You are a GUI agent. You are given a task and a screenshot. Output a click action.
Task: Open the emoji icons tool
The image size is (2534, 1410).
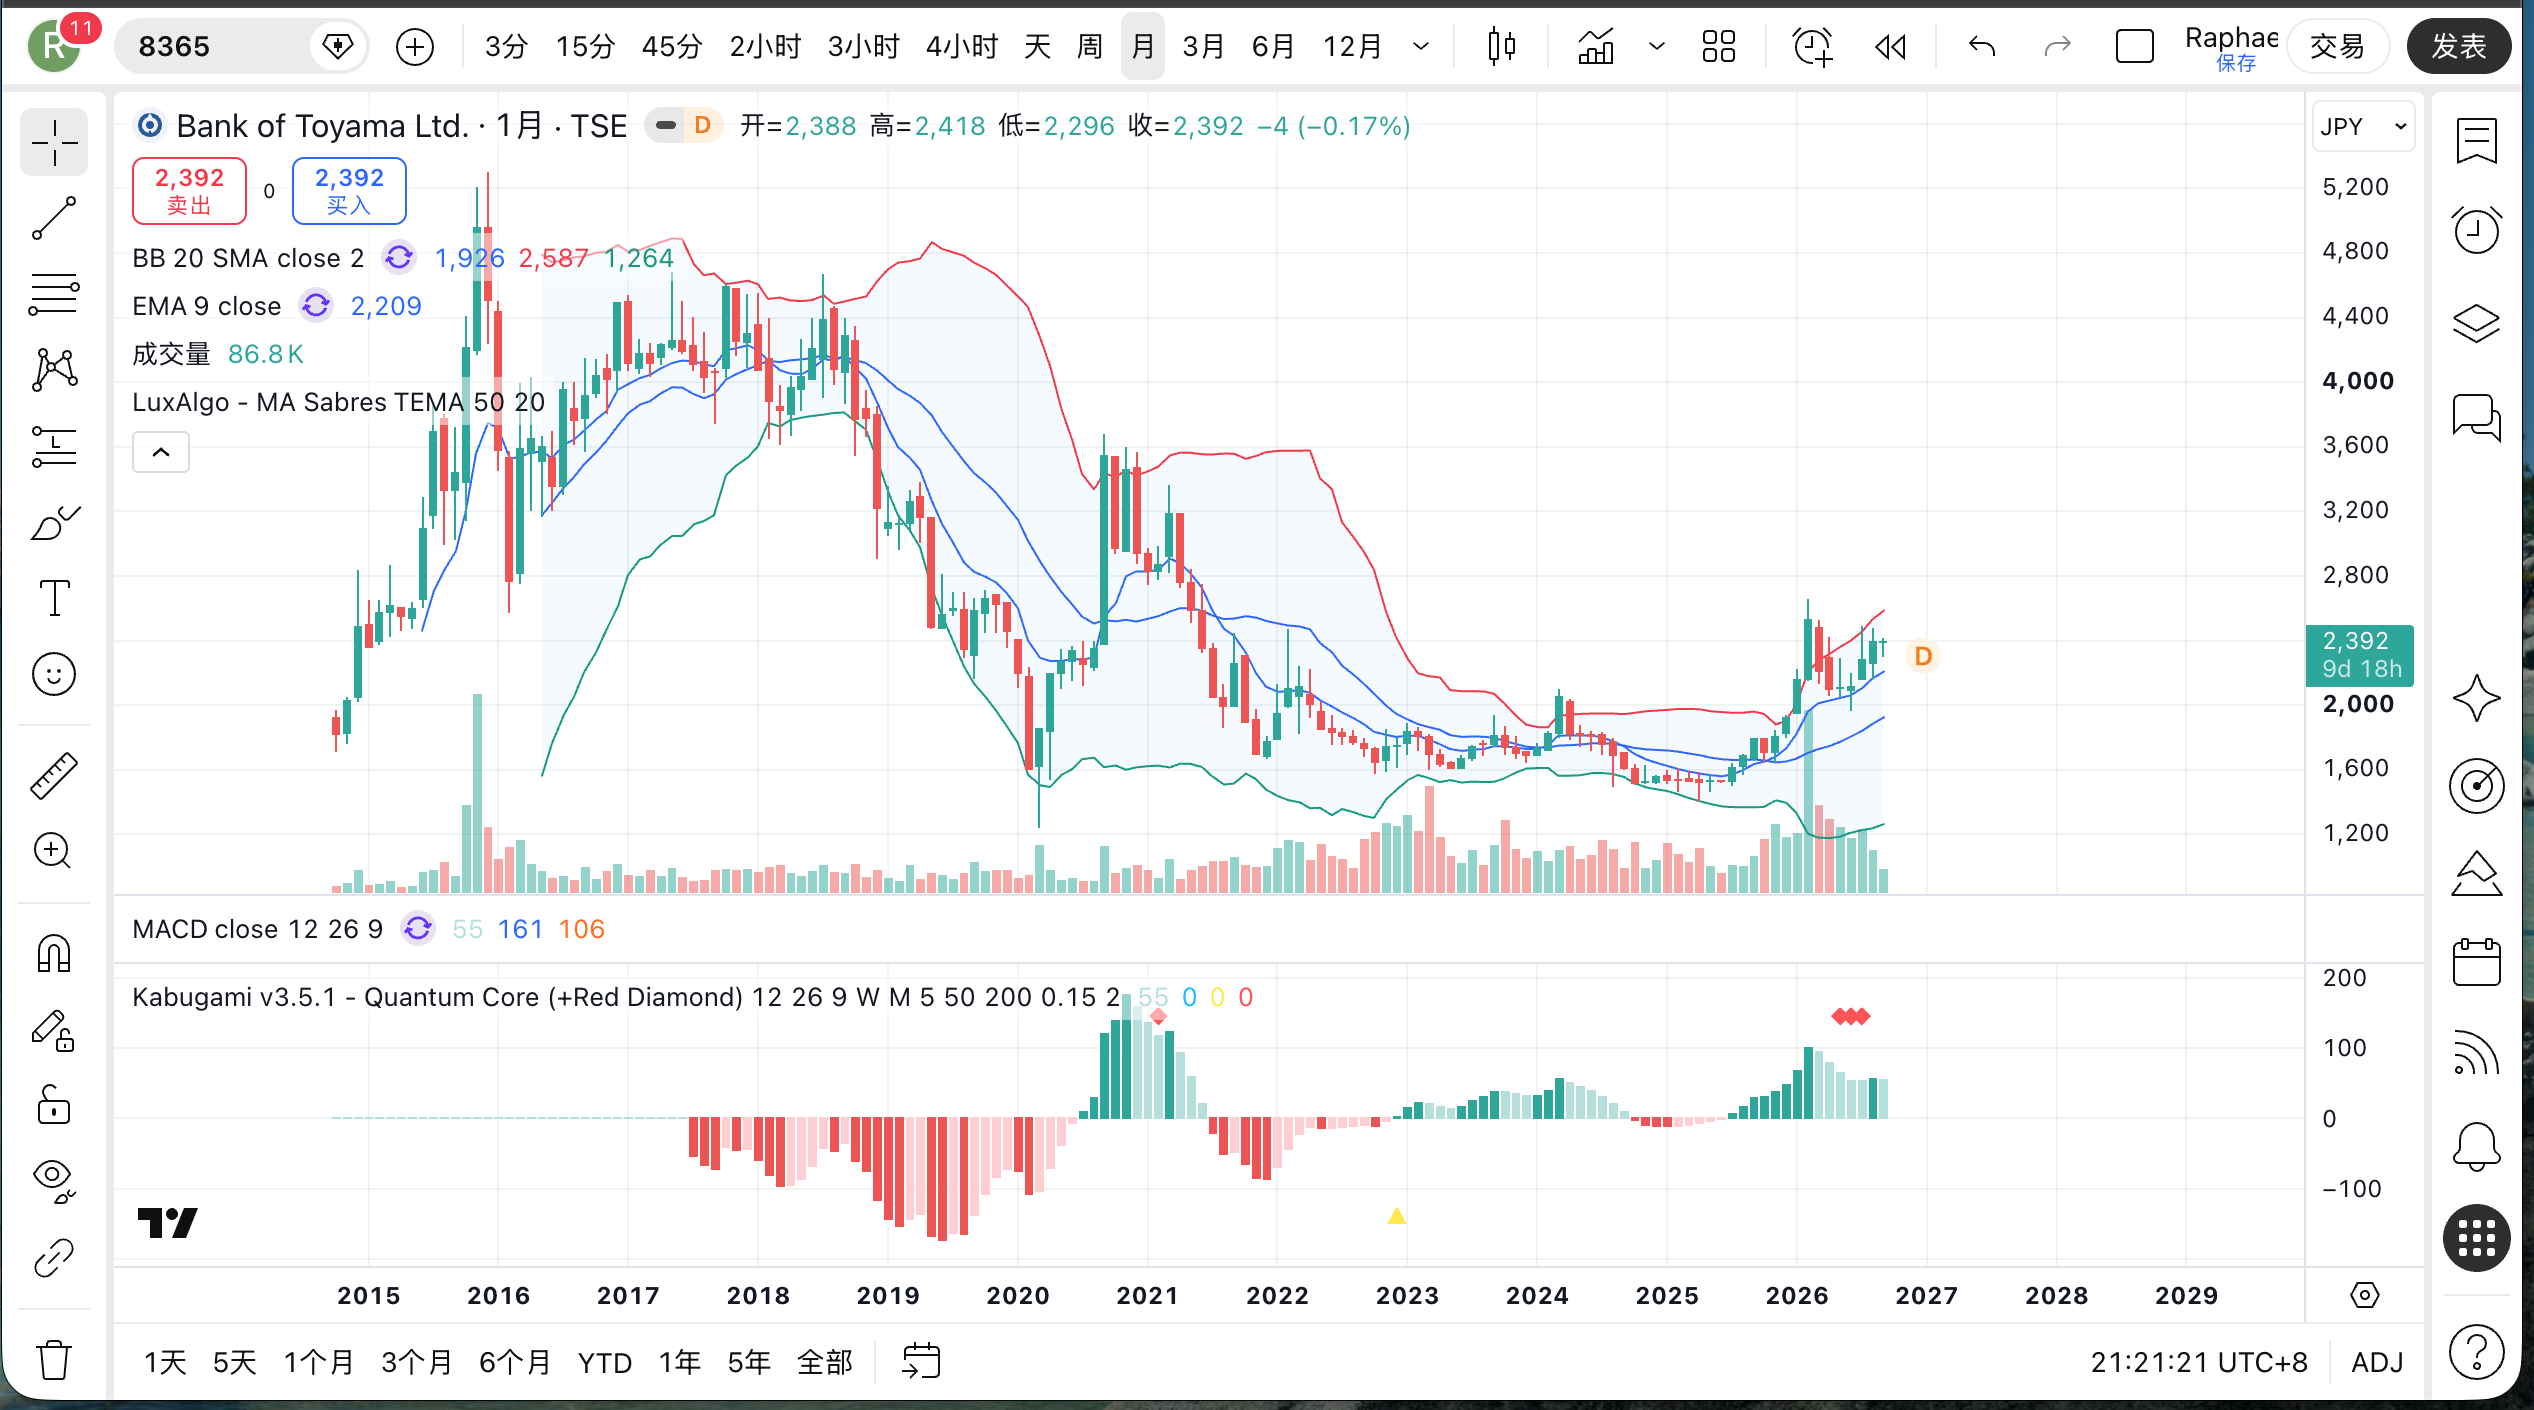(54, 674)
